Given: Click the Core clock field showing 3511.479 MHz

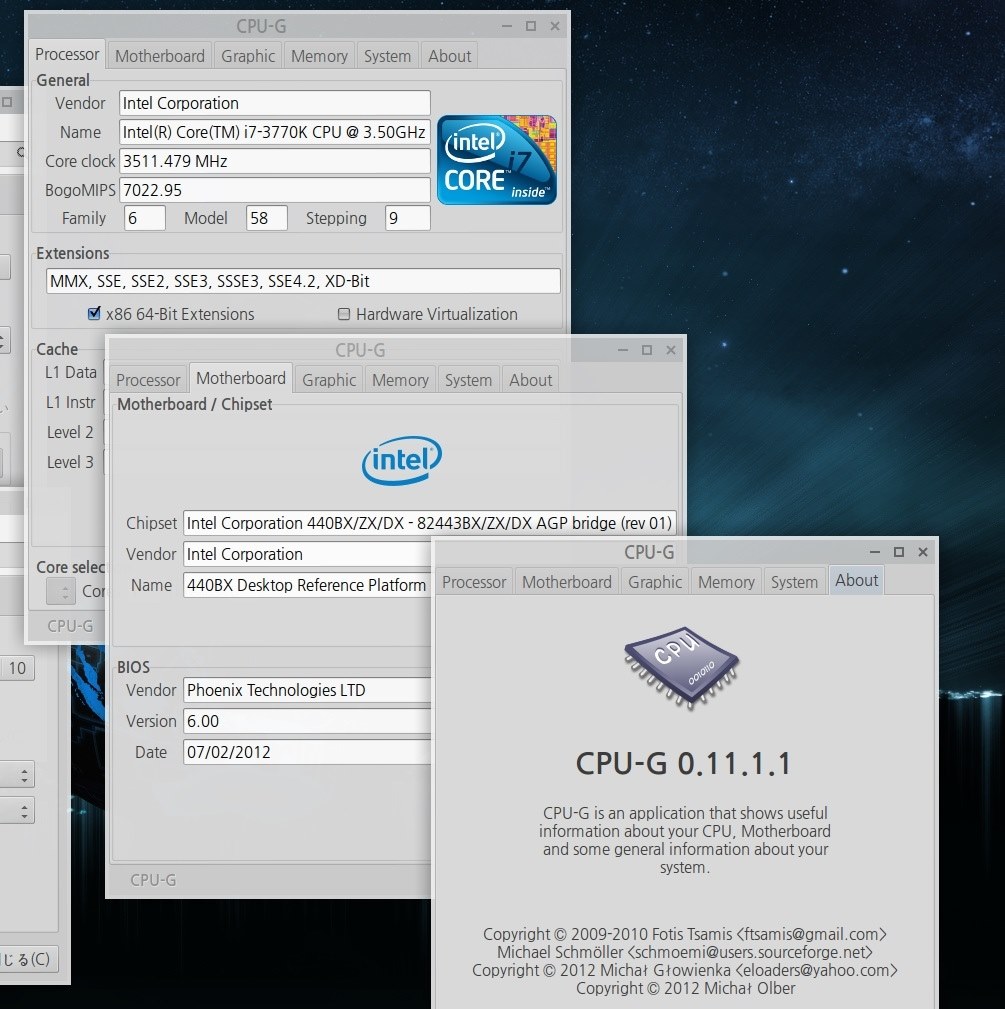Looking at the screenshot, I should 275,161.
